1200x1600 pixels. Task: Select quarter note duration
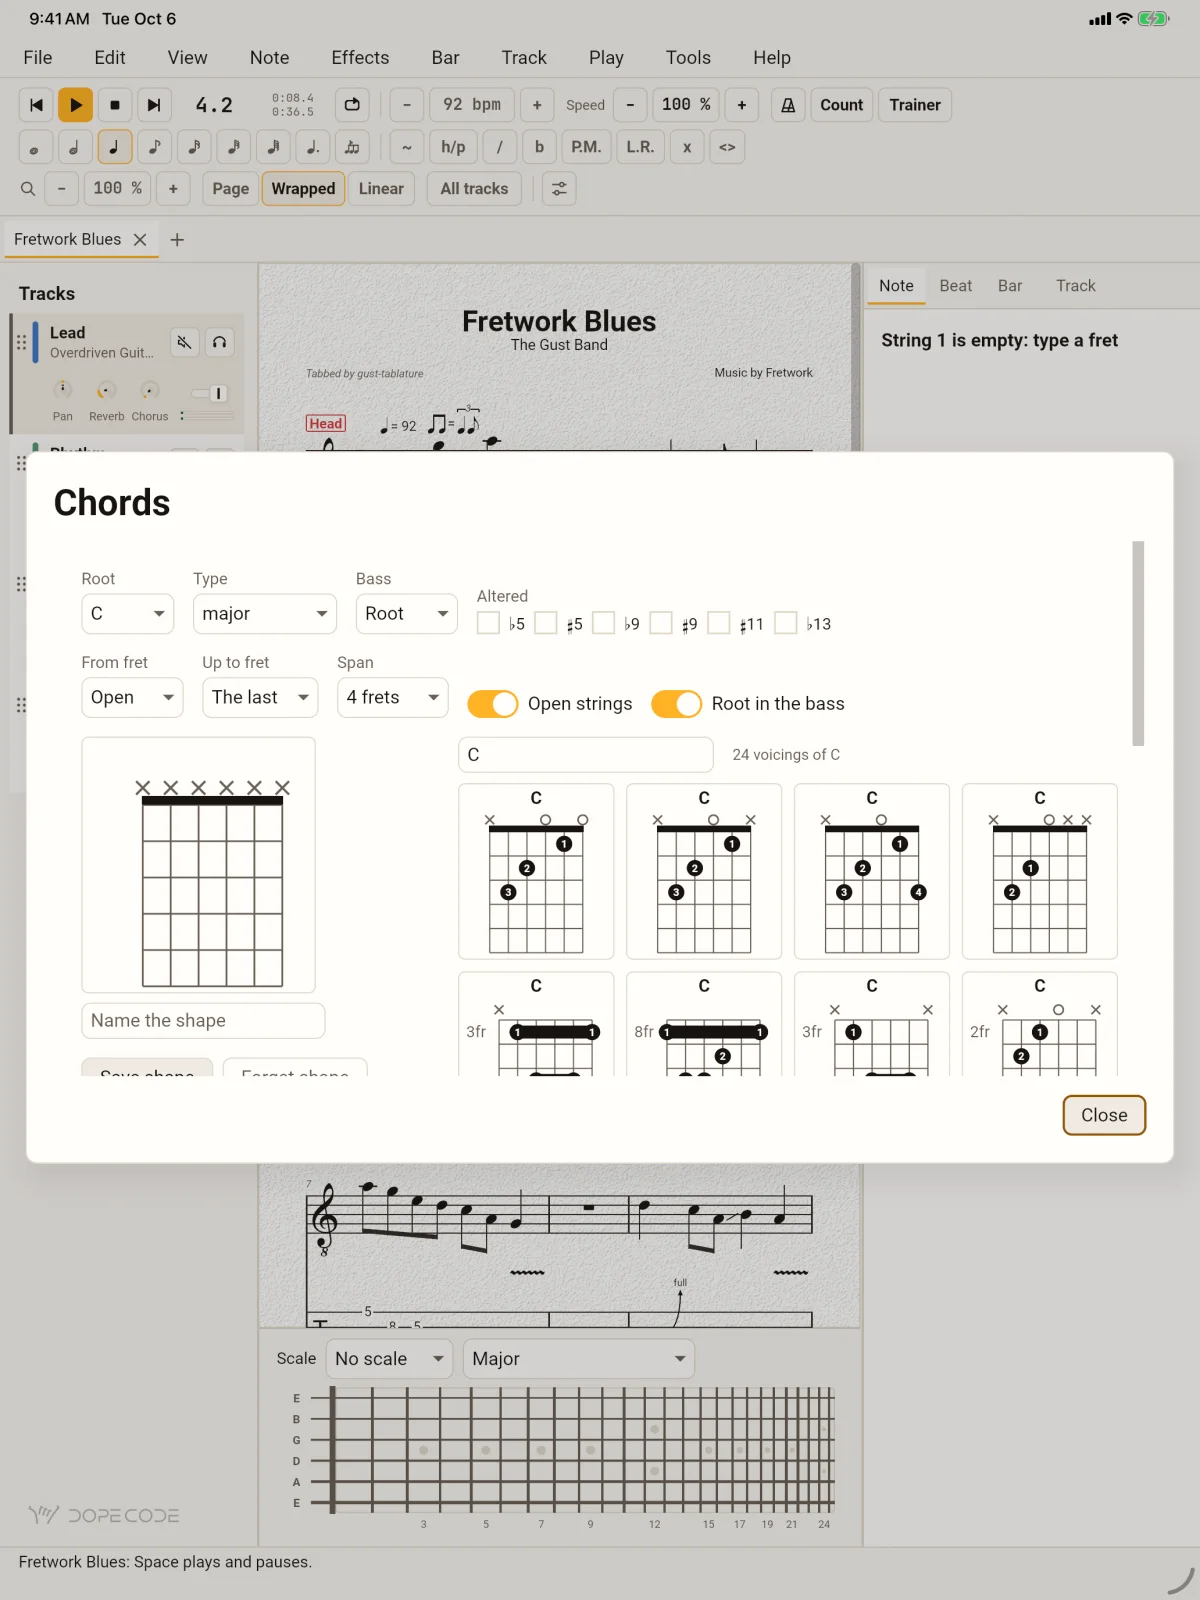coord(115,147)
